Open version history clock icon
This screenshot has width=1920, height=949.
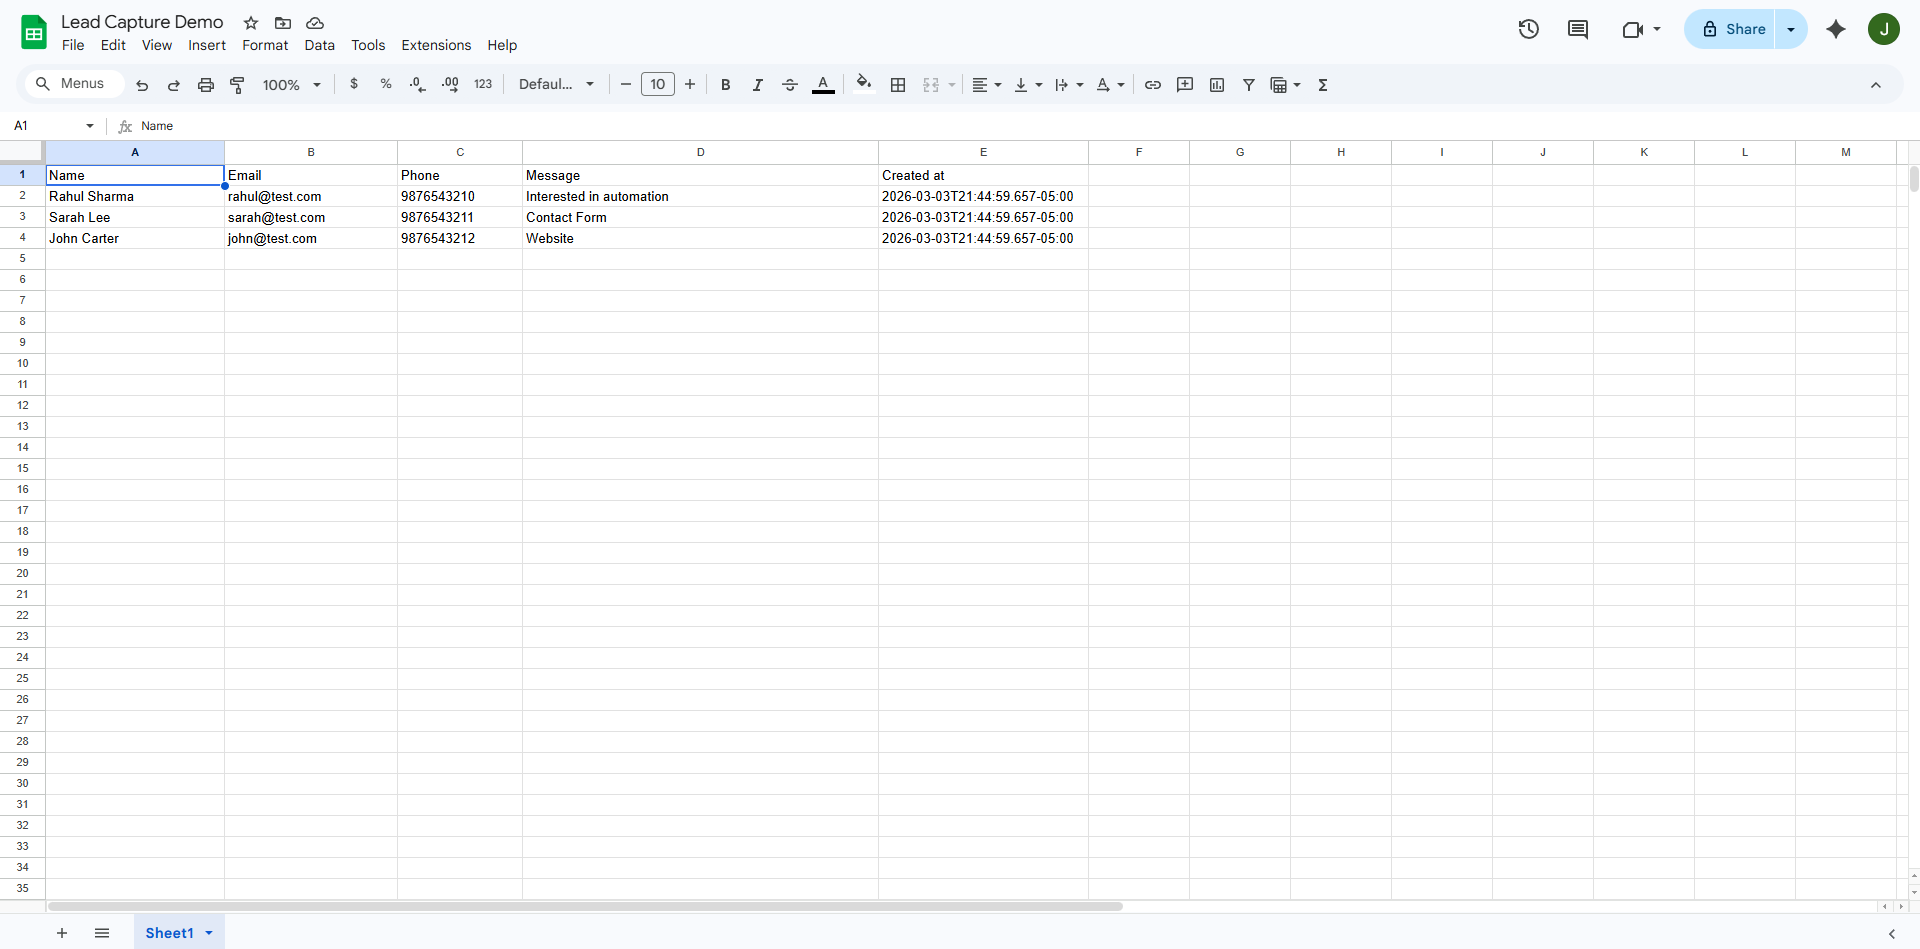1529,29
